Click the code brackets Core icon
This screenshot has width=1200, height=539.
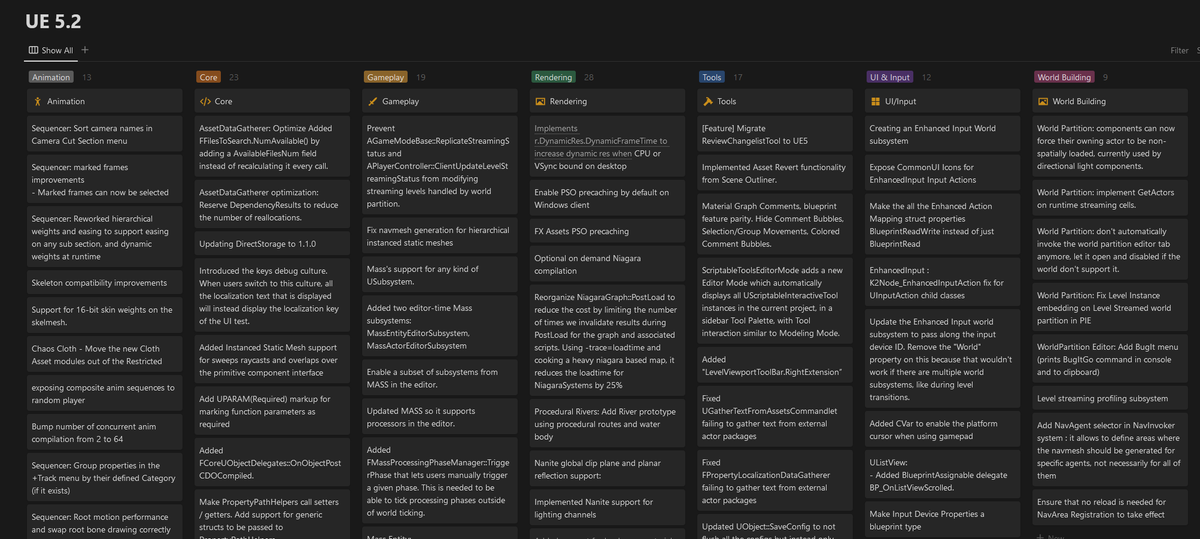coord(205,101)
